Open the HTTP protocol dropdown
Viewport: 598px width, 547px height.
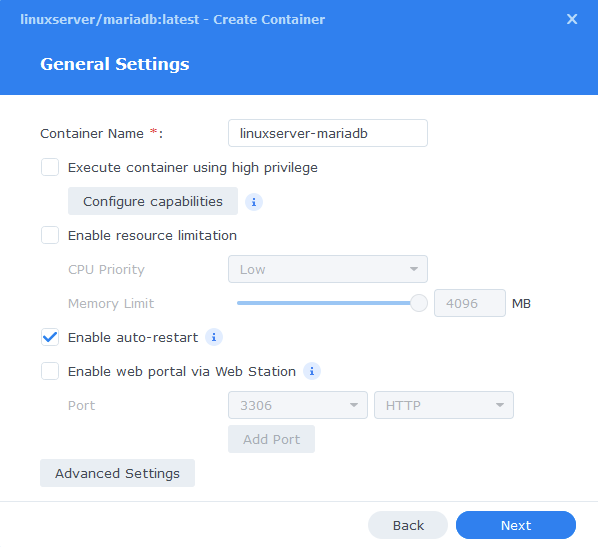pyautogui.click(x=444, y=405)
